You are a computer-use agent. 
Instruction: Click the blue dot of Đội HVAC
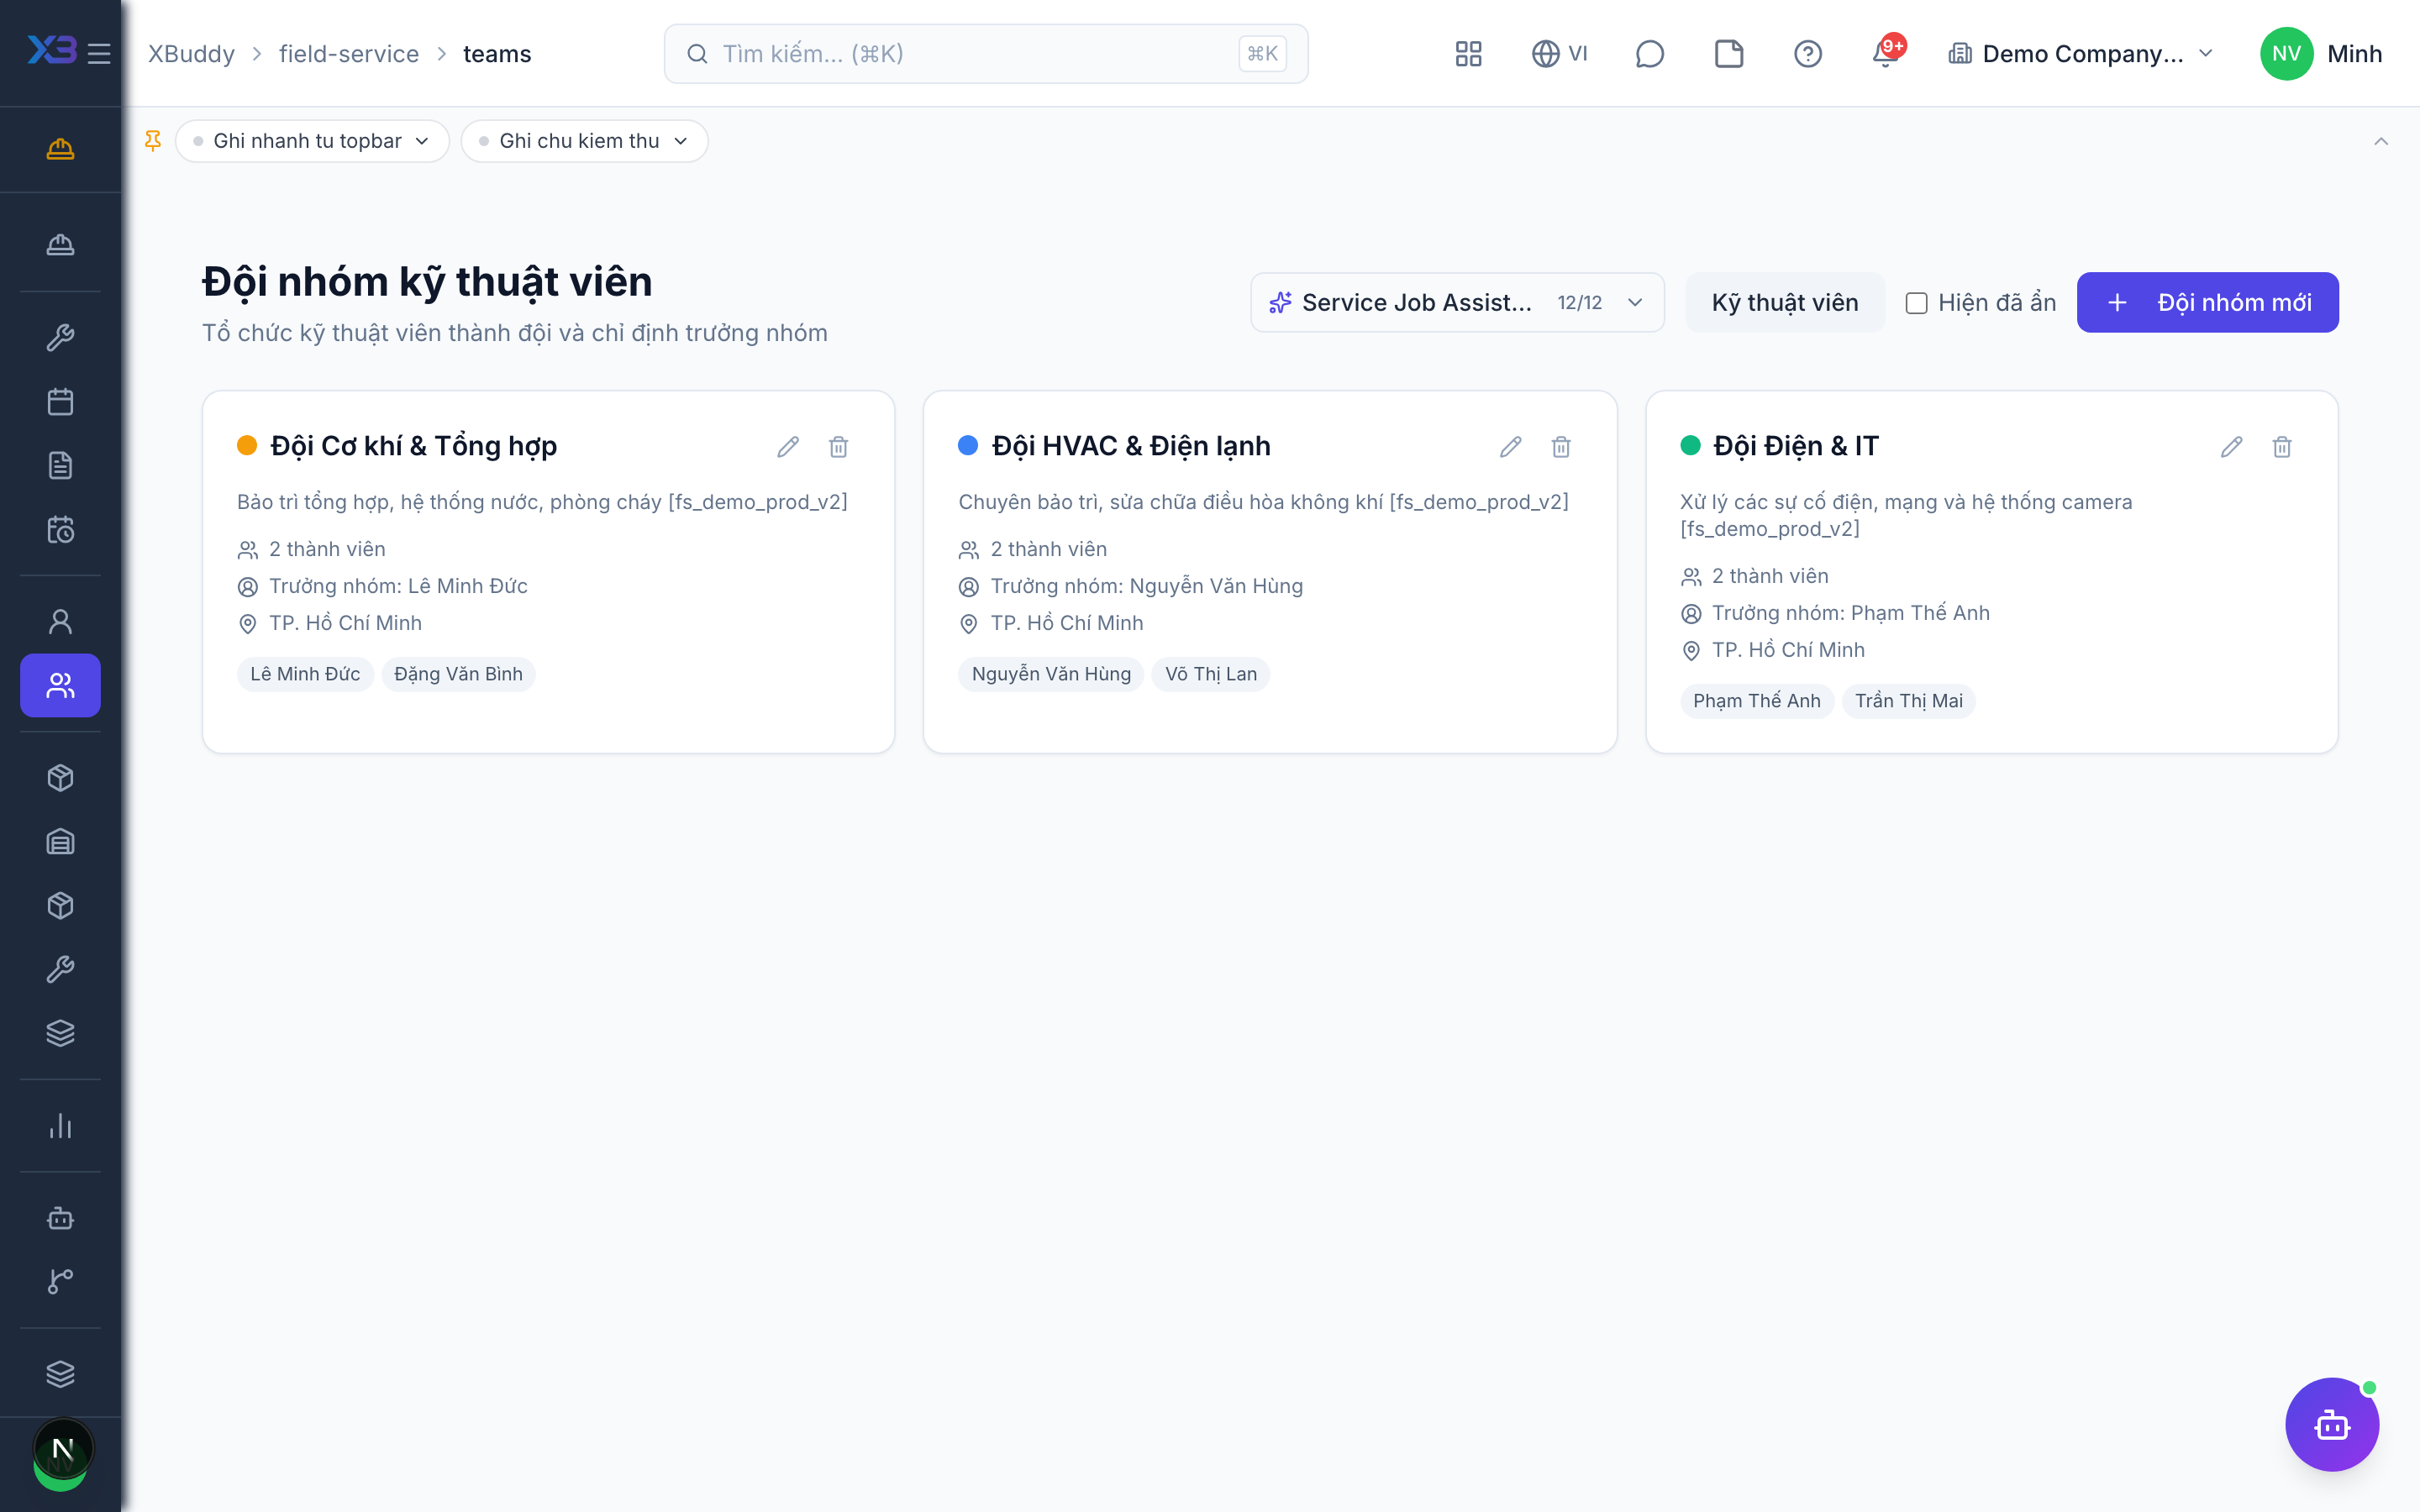click(x=968, y=446)
